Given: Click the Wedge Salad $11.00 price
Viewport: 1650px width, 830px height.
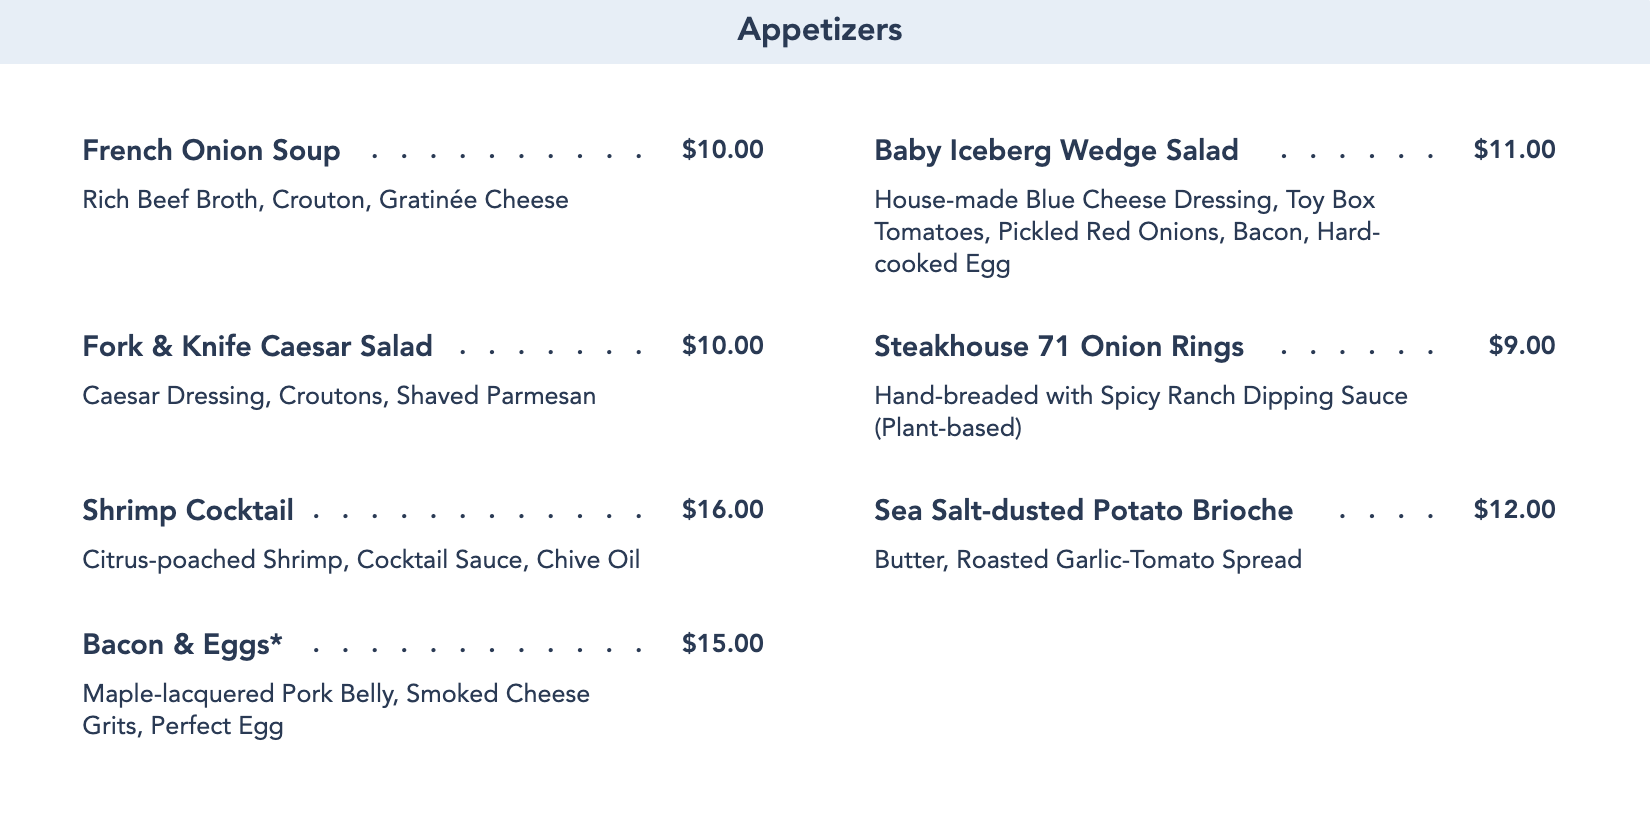Looking at the screenshot, I should click(1515, 150).
